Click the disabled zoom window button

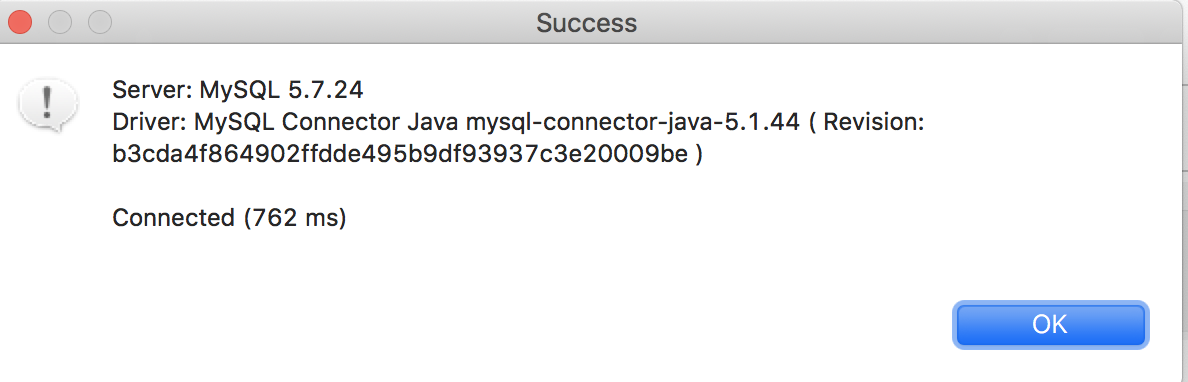pos(100,22)
